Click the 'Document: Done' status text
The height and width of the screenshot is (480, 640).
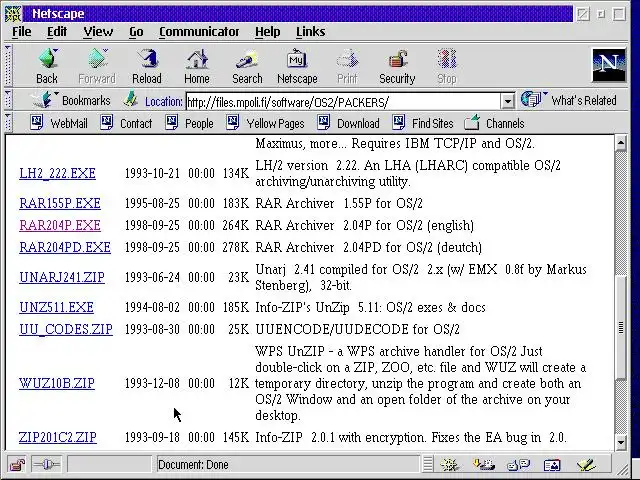pos(193,464)
